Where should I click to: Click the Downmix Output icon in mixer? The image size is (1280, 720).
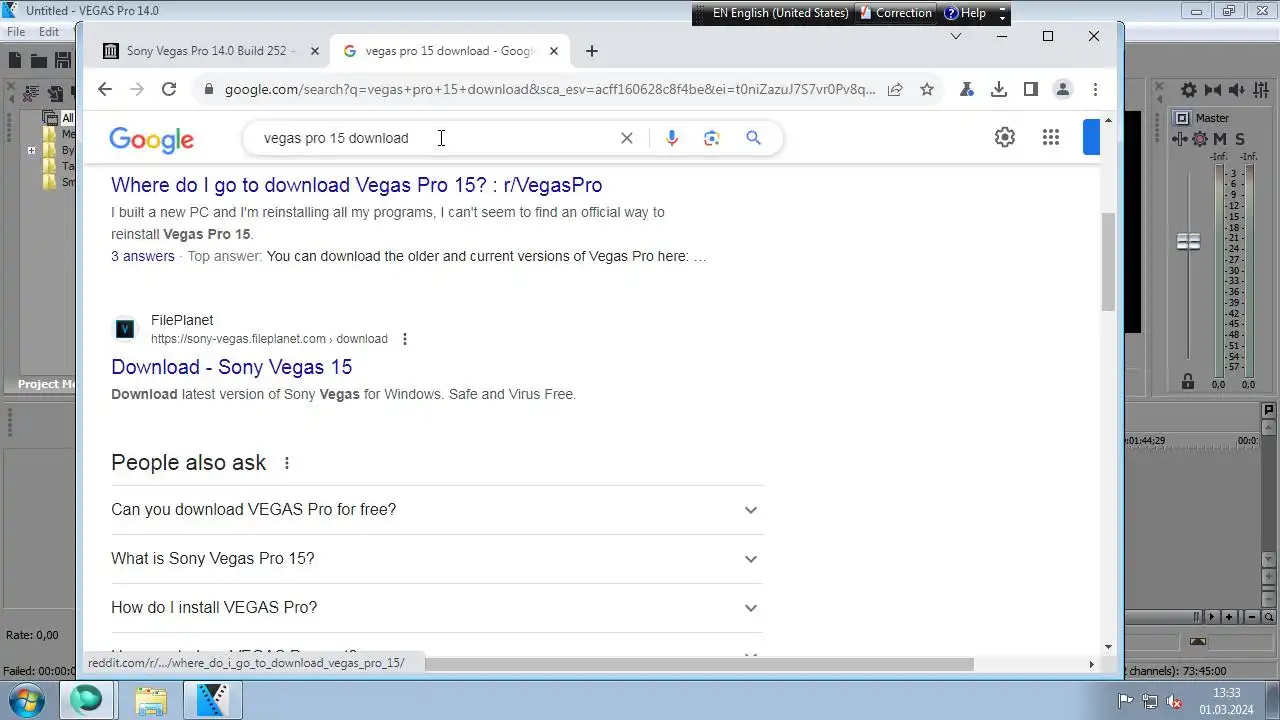pos(1213,90)
